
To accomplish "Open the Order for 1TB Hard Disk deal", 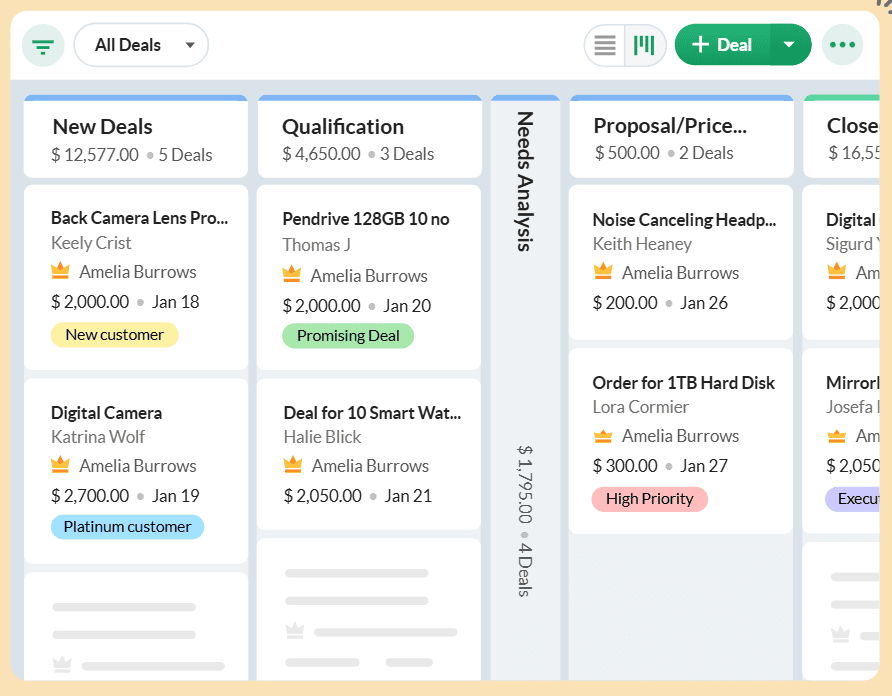I will click(x=683, y=383).
